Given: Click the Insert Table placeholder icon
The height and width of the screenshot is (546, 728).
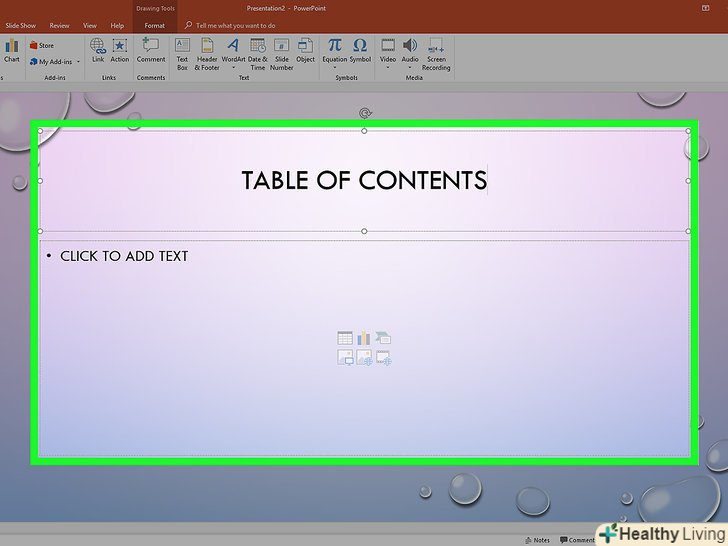Looking at the screenshot, I should click(345, 338).
